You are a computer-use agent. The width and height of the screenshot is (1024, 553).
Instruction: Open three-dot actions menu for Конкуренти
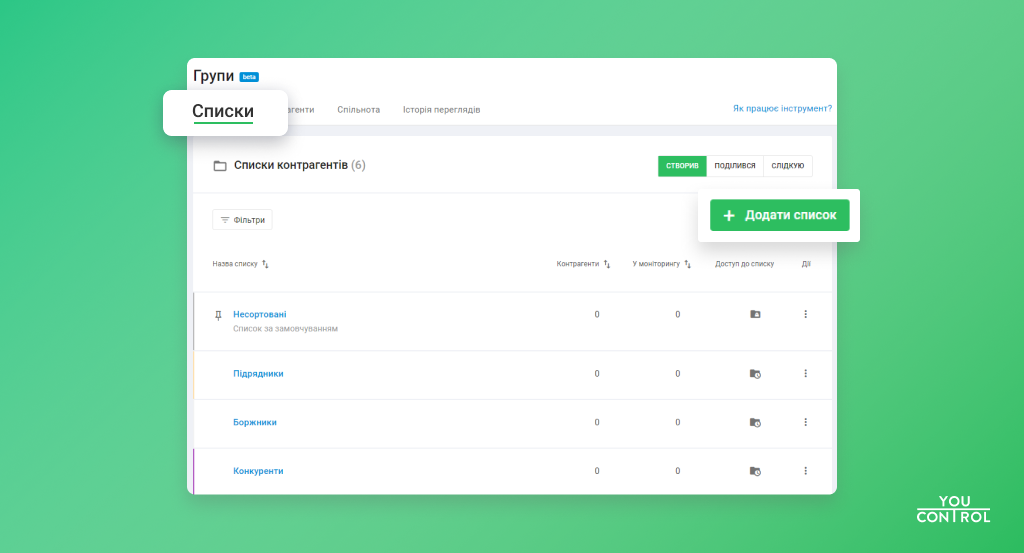(x=805, y=471)
